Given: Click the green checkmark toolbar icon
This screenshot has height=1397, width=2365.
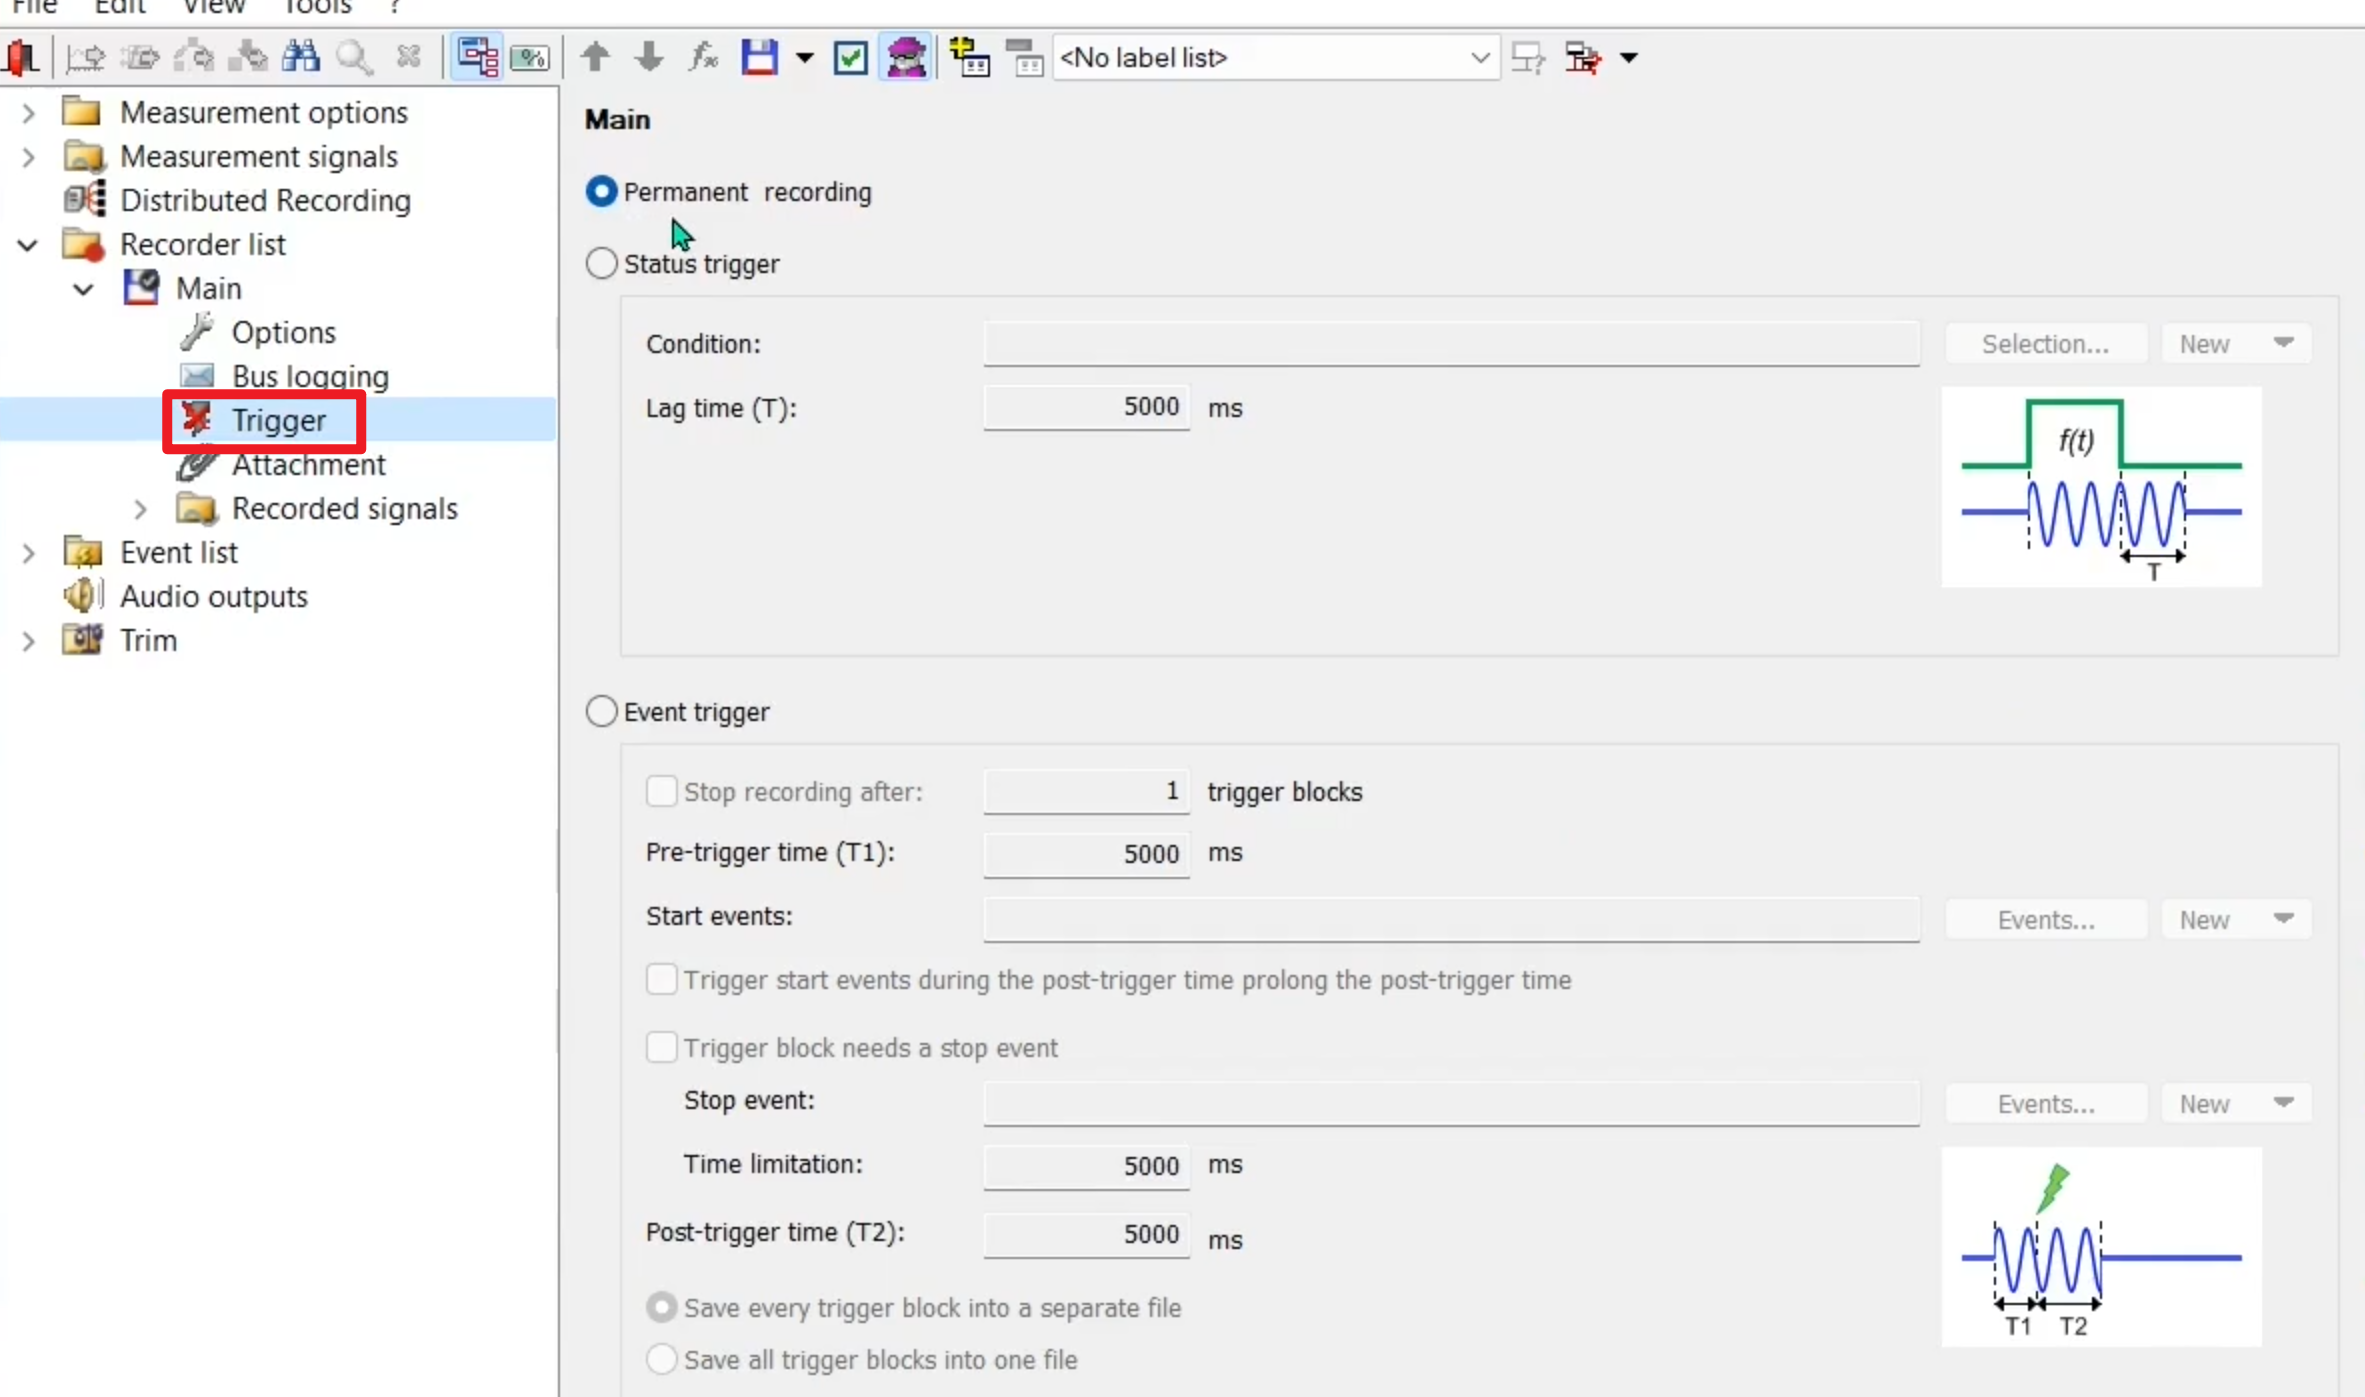Looking at the screenshot, I should pyautogui.click(x=850, y=57).
